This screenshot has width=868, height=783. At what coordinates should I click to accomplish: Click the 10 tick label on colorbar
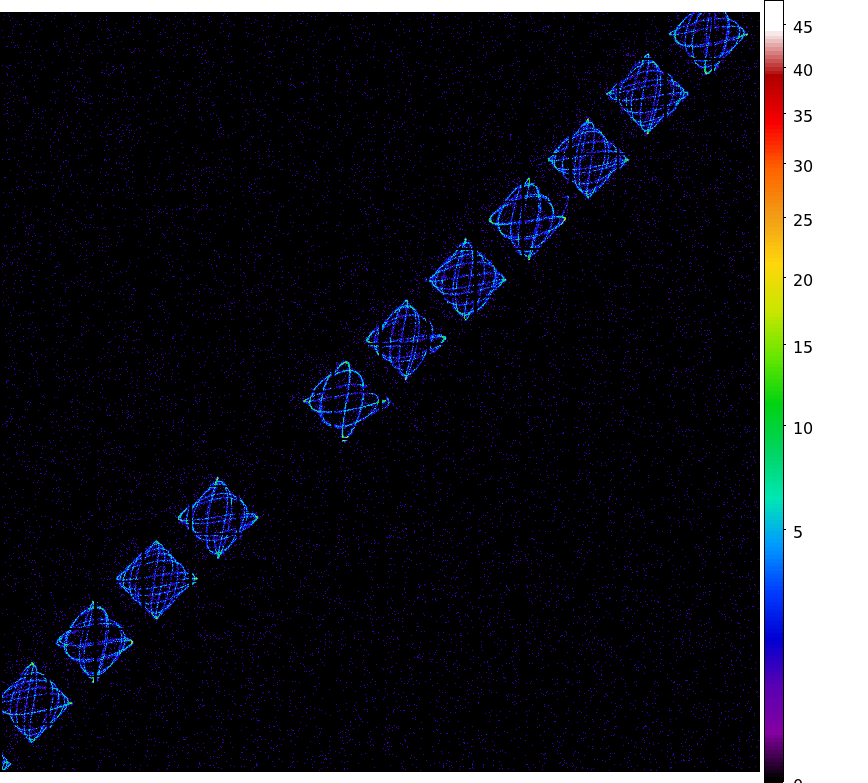802,428
